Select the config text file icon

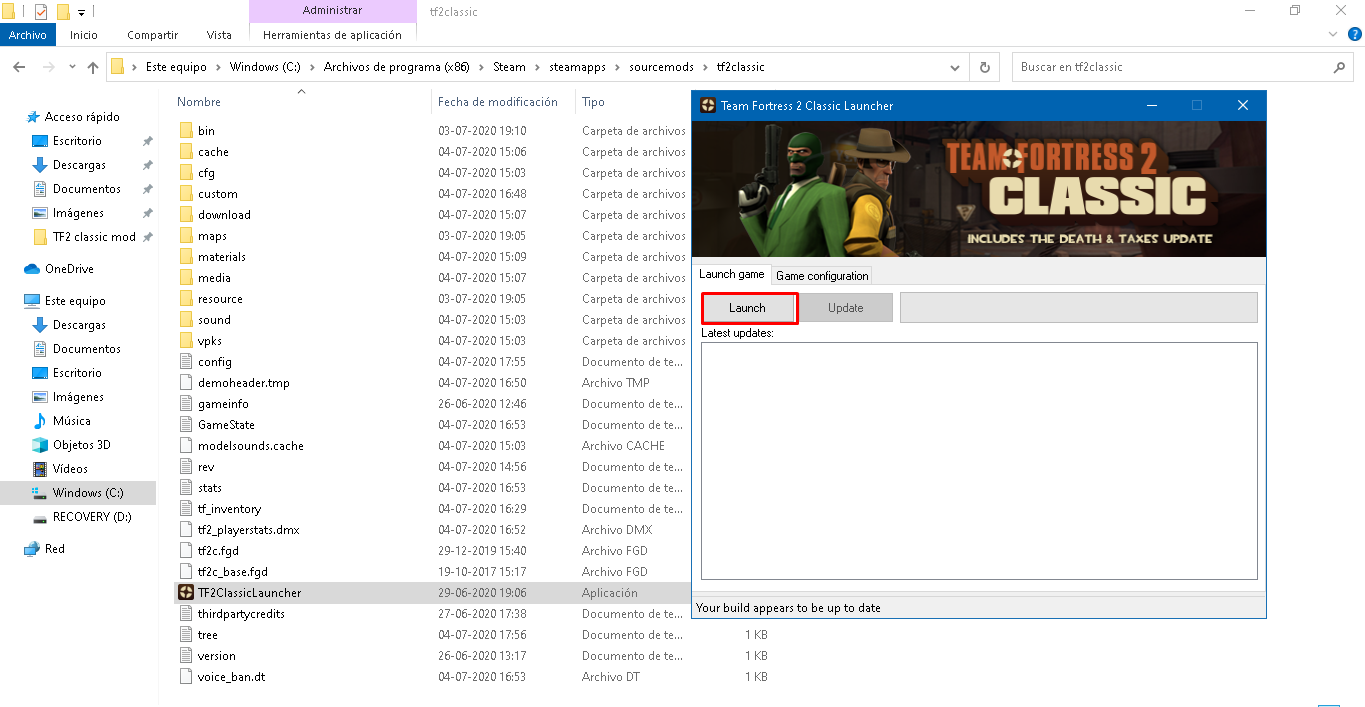pos(185,362)
